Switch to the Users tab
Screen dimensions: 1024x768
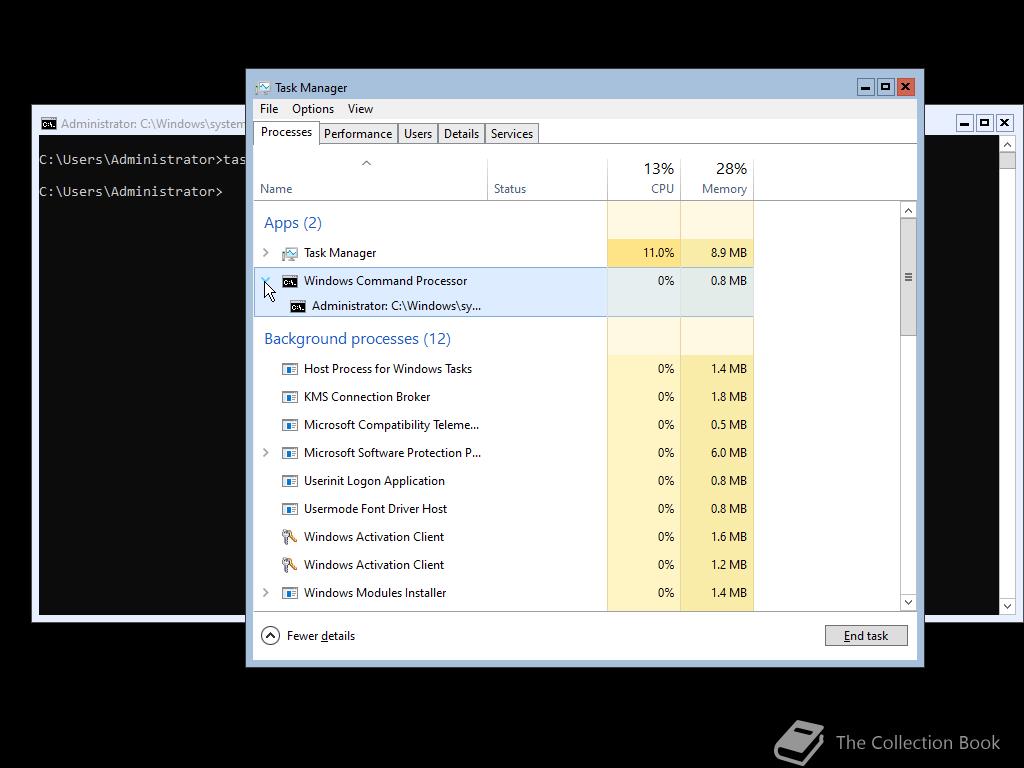click(x=418, y=134)
